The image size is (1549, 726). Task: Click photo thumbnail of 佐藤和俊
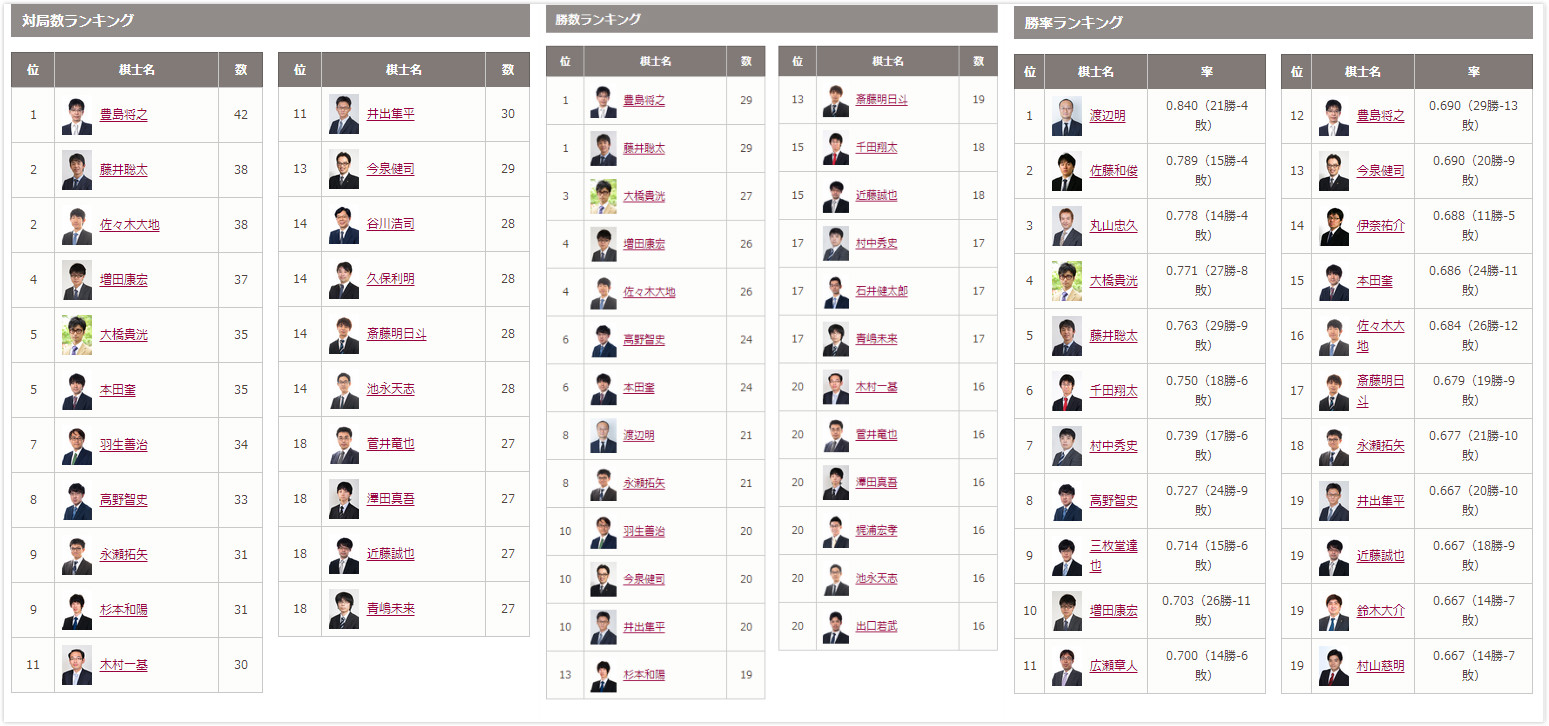click(x=1067, y=171)
